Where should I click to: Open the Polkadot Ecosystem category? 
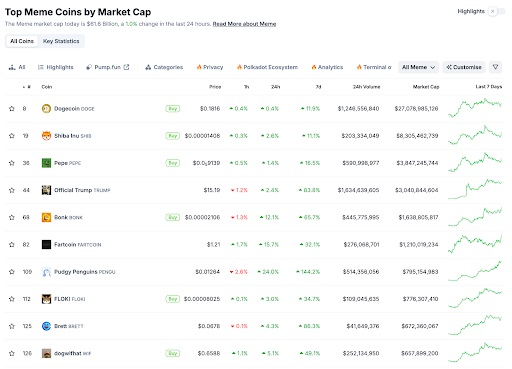pos(267,67)
